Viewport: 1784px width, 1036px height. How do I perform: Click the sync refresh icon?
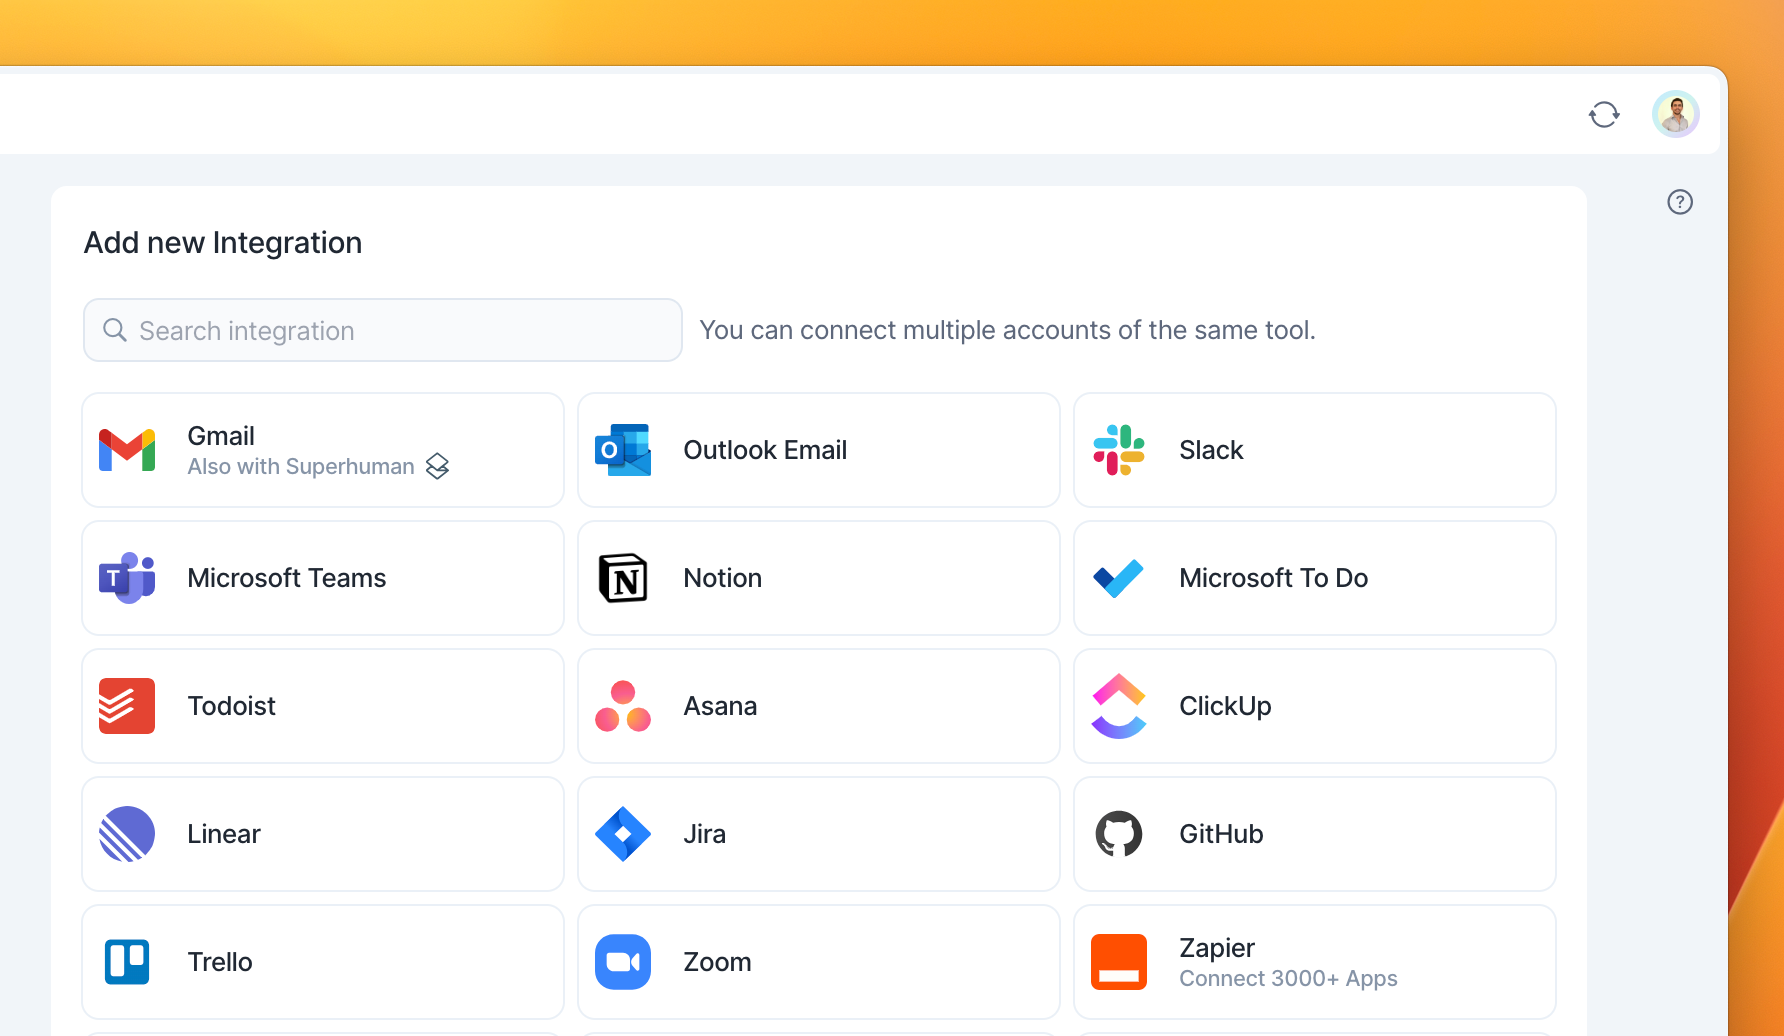pyautogui.click(x=1604, y=115)
